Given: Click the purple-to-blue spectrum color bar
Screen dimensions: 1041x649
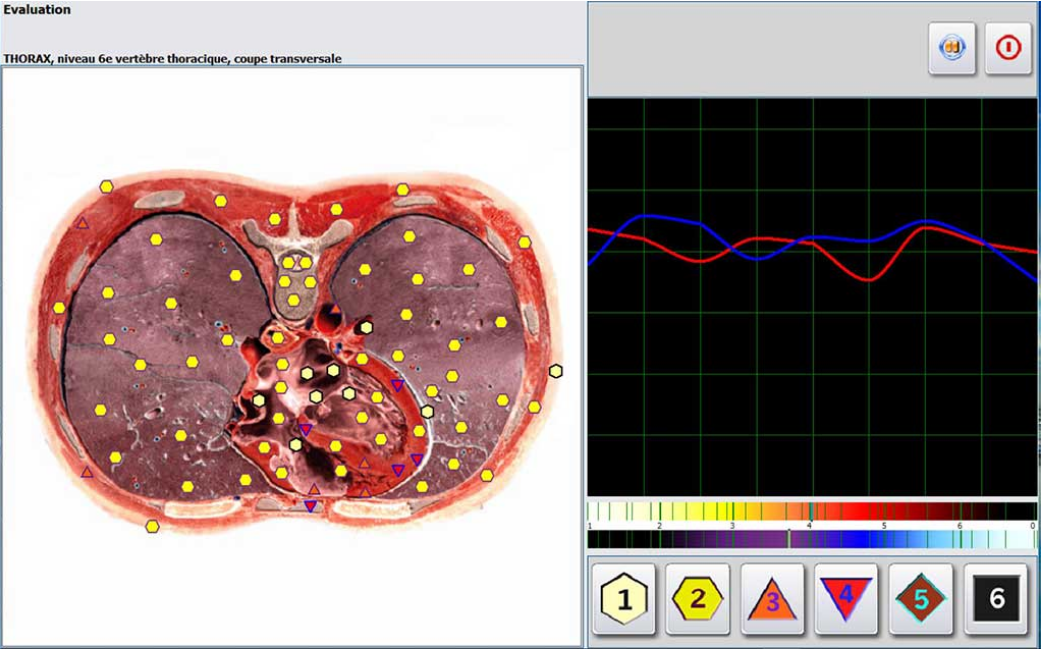Looking at the screenshot, I should (x=811, y=539).
